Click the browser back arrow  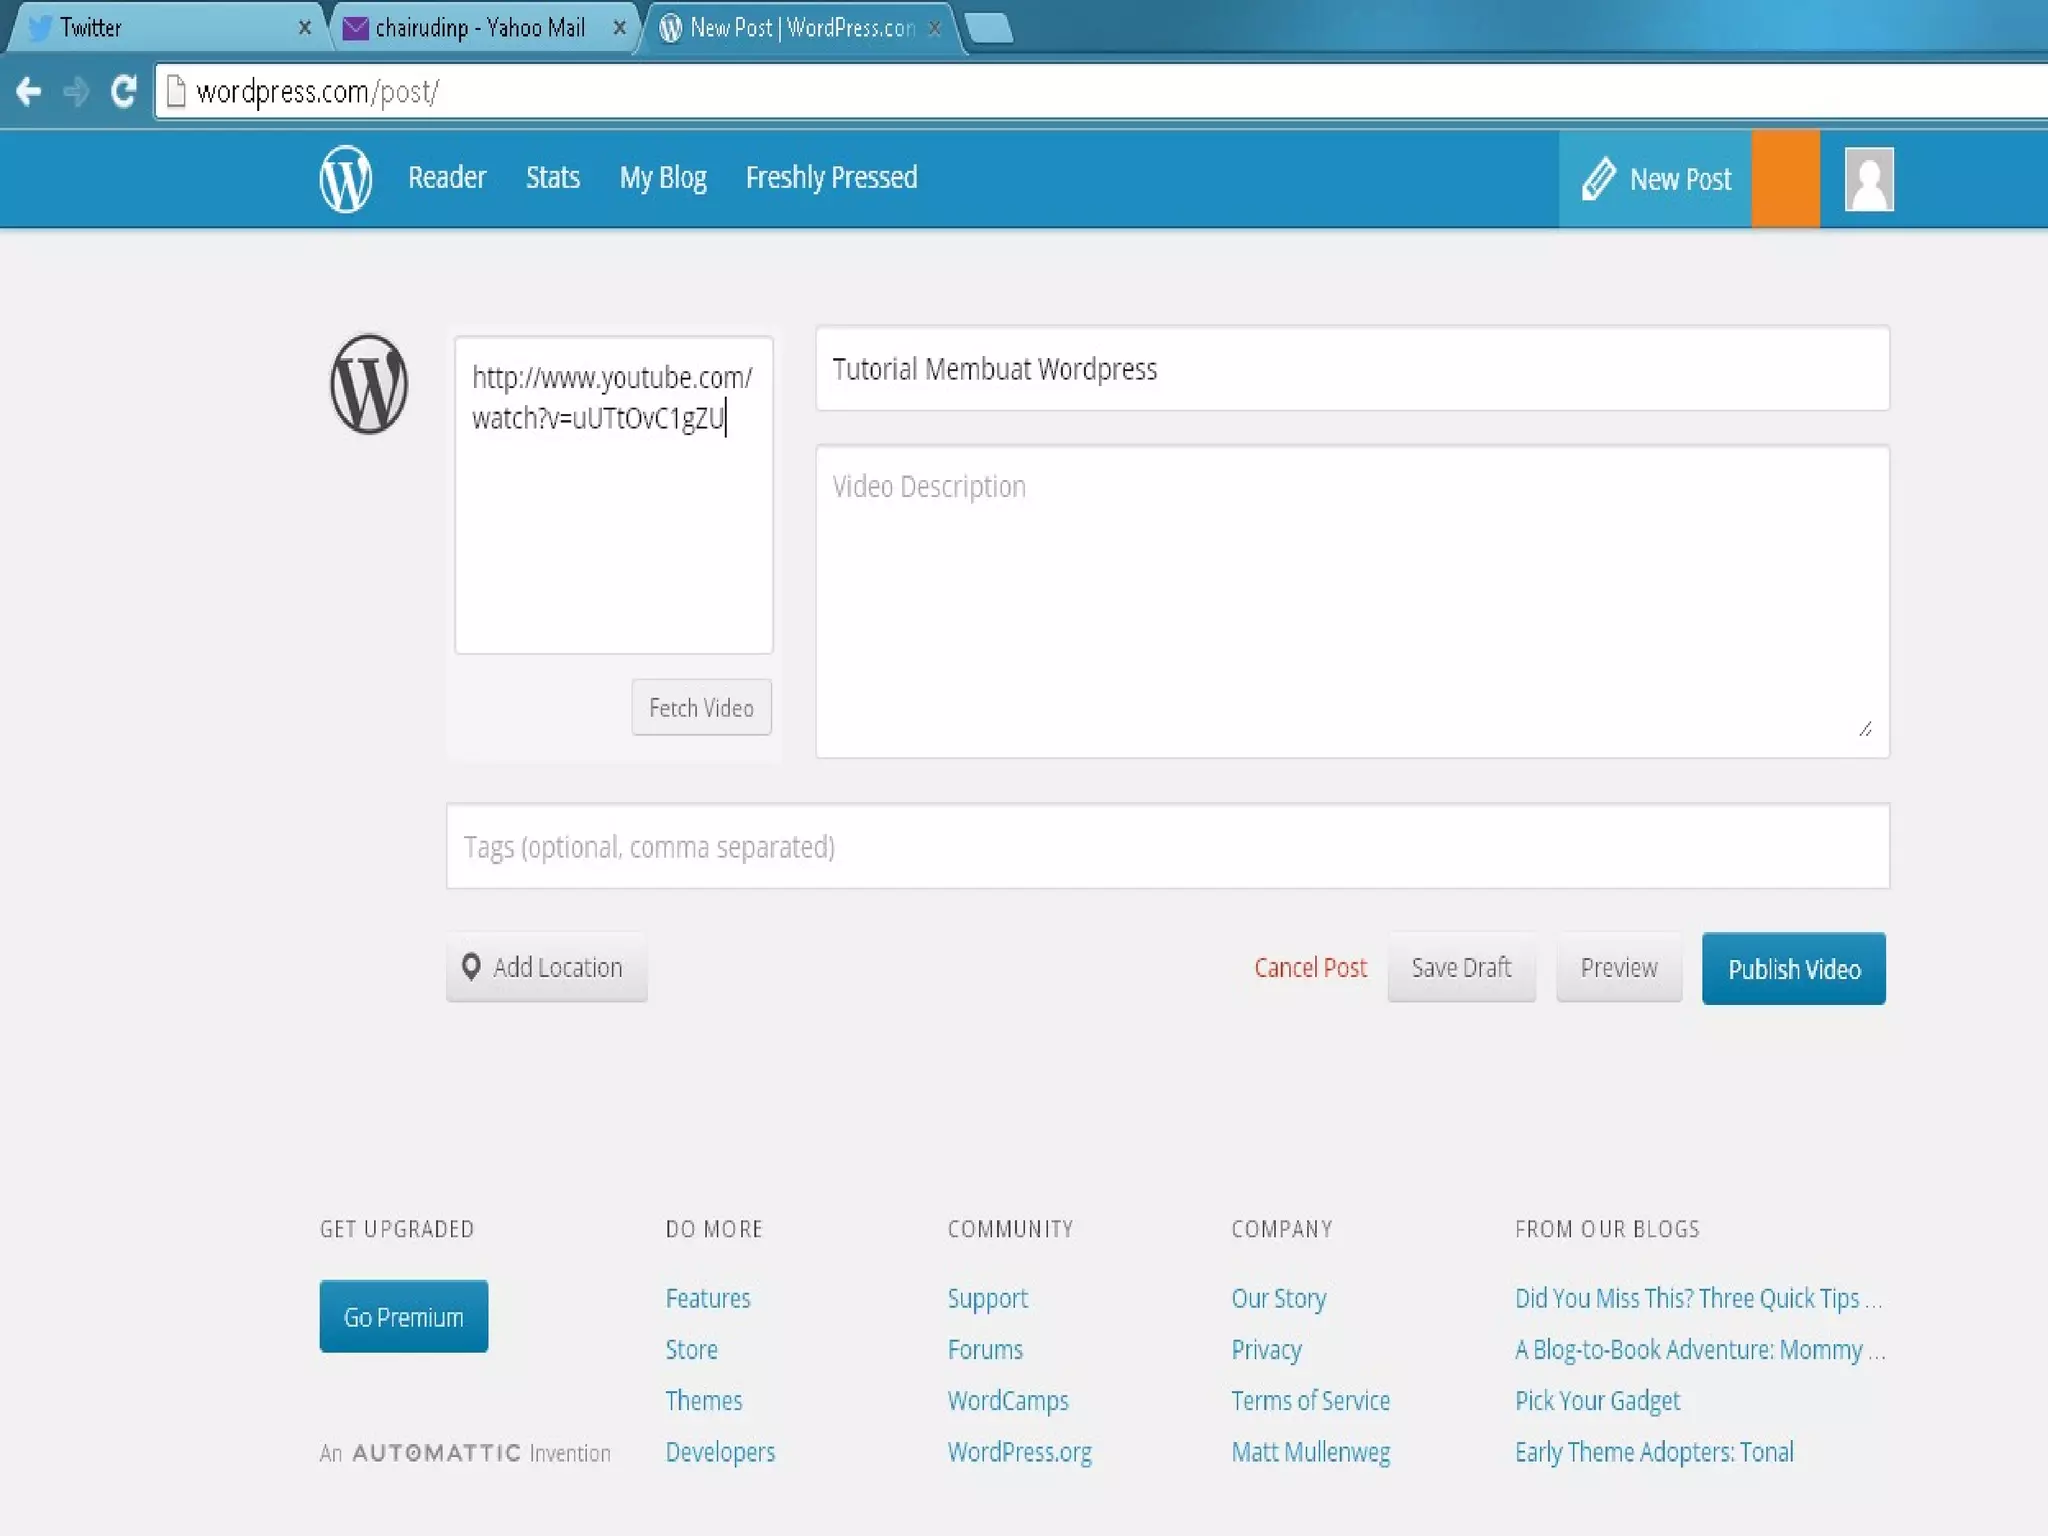pyautogui.click(x=29, y=92)
